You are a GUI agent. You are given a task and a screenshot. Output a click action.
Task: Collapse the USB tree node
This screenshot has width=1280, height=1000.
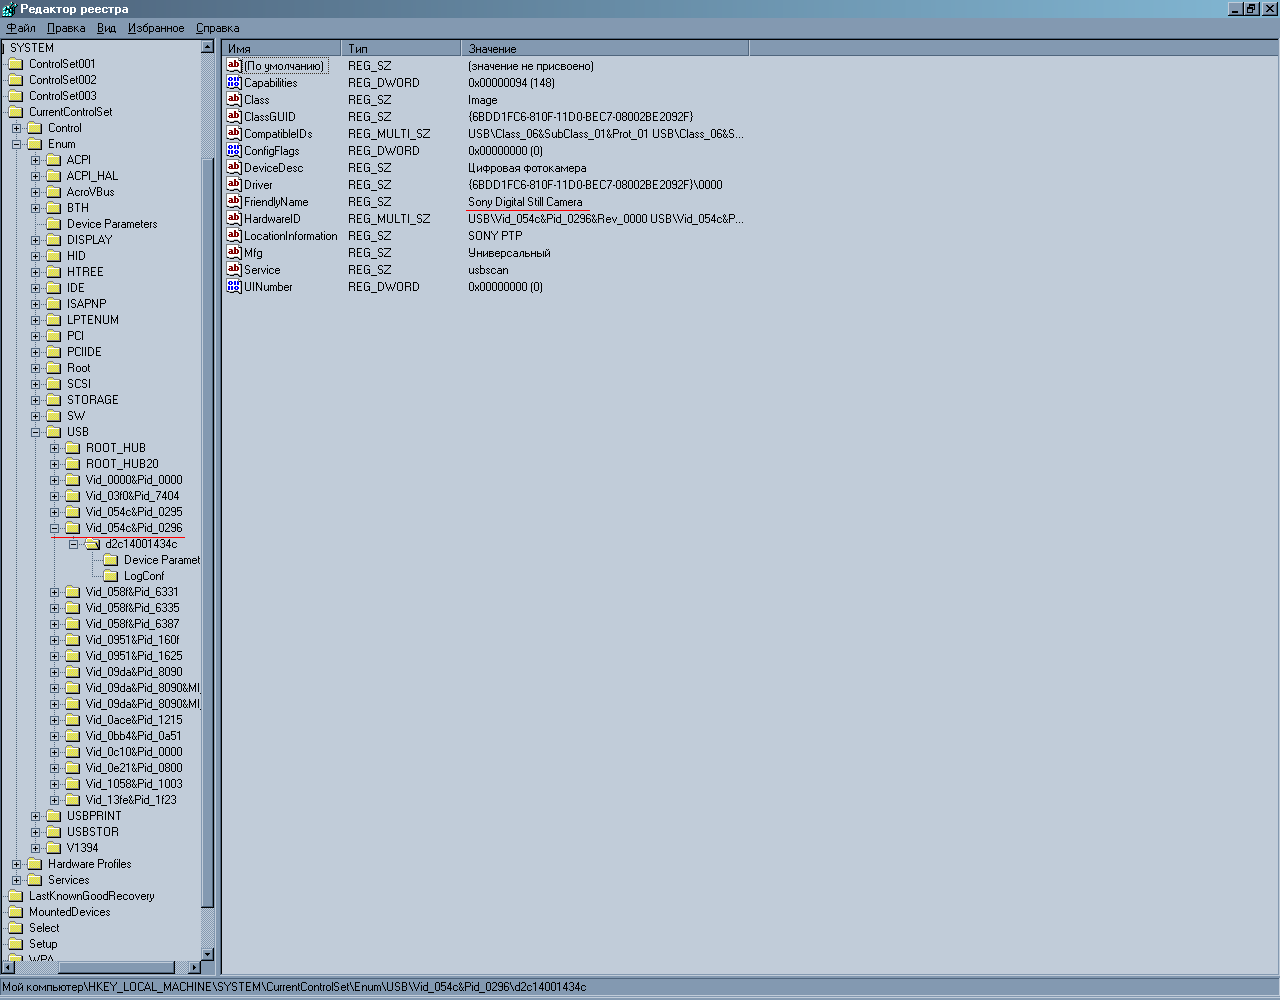pyautogui.click(x=36, y=432)
